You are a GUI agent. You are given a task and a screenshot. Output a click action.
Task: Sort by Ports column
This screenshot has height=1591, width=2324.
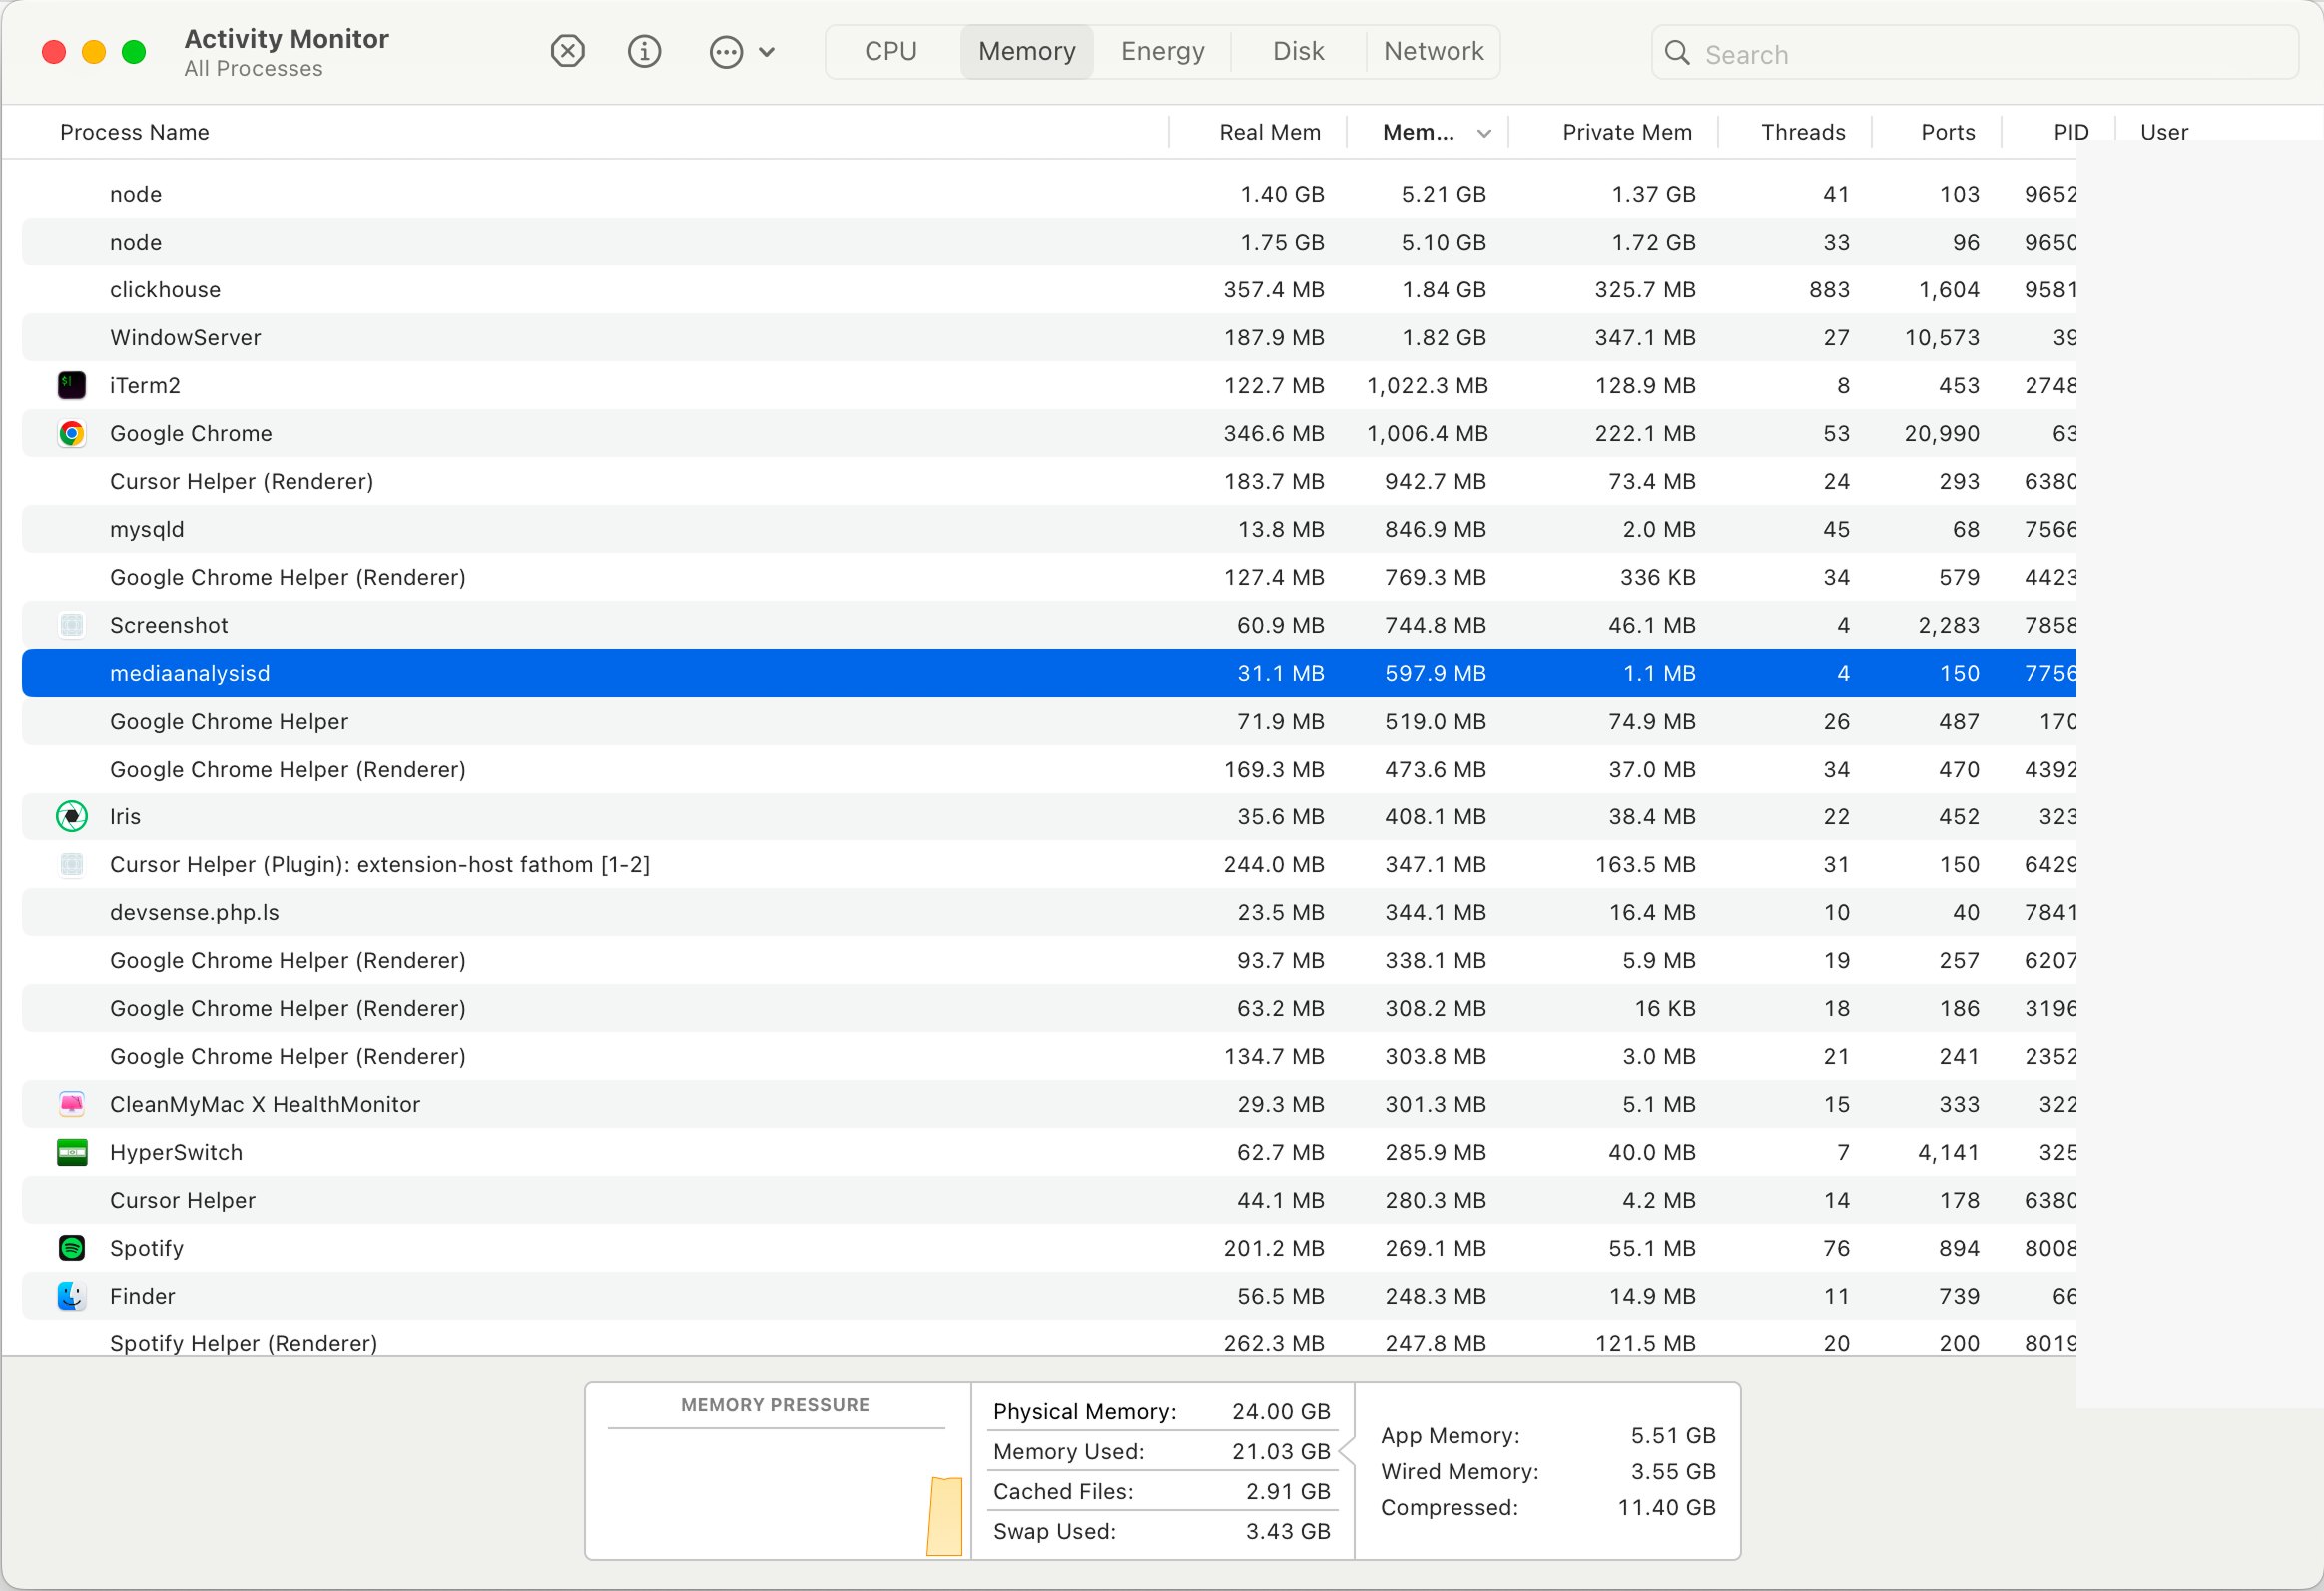pos(1947,132)
